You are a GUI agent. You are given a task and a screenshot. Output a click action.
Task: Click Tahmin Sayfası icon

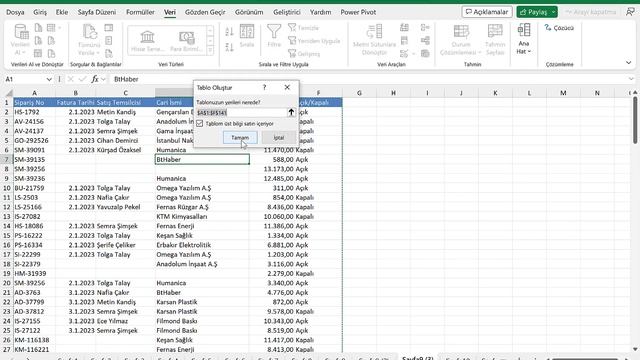[495, 32]
